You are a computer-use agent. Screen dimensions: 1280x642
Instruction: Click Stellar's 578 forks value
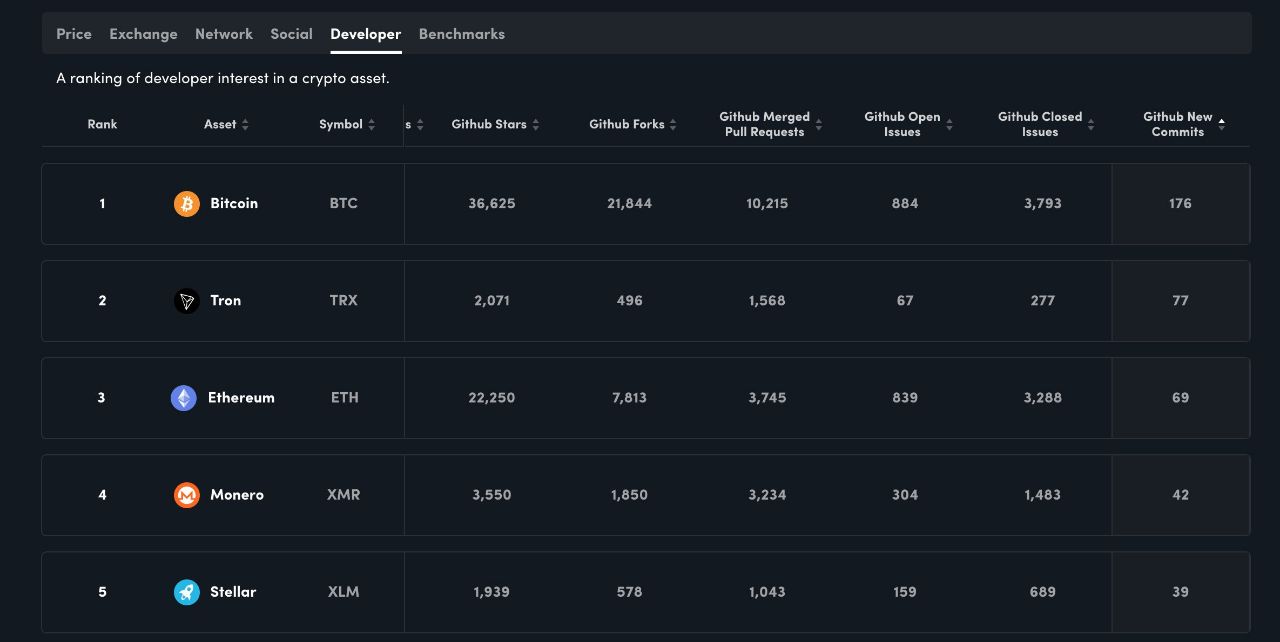(629, 591)
